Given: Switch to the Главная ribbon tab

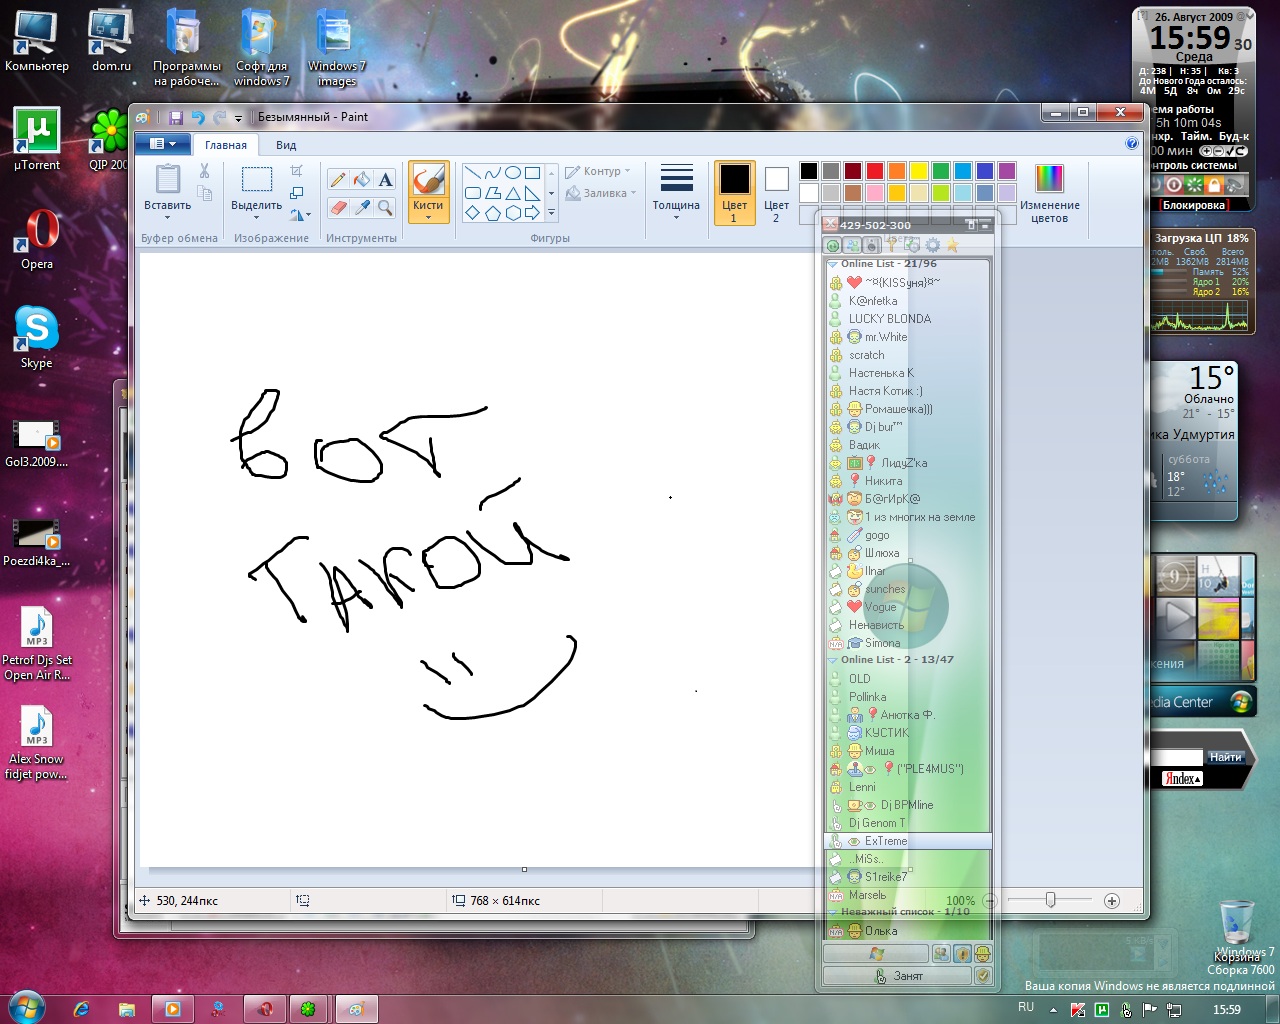Looking at the screenshot, I should (x=226, y=145).
